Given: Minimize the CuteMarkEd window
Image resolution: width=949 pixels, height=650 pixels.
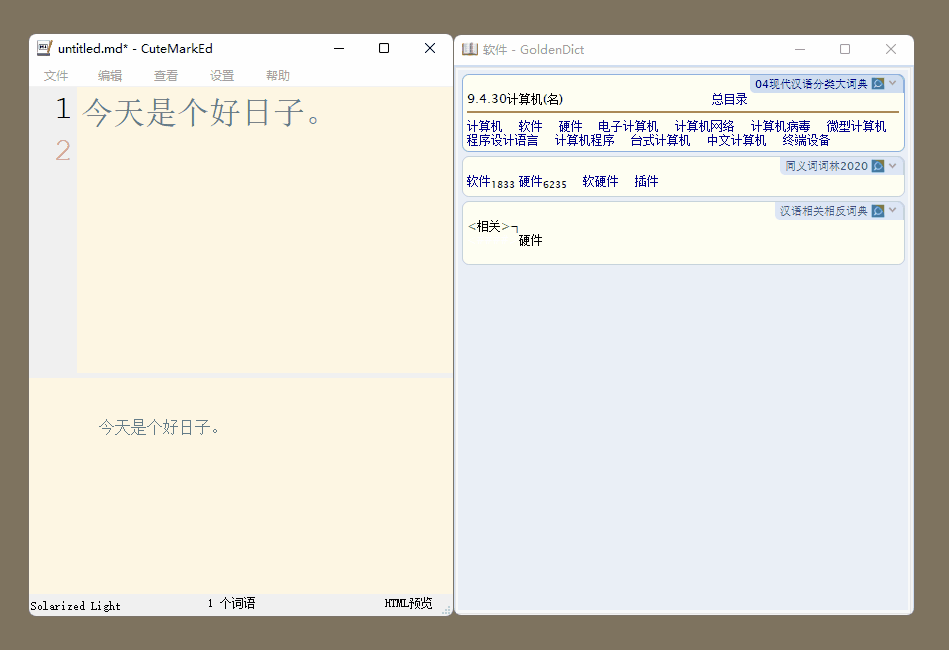Looking at the screenshot, I should [x=339, y=48].
